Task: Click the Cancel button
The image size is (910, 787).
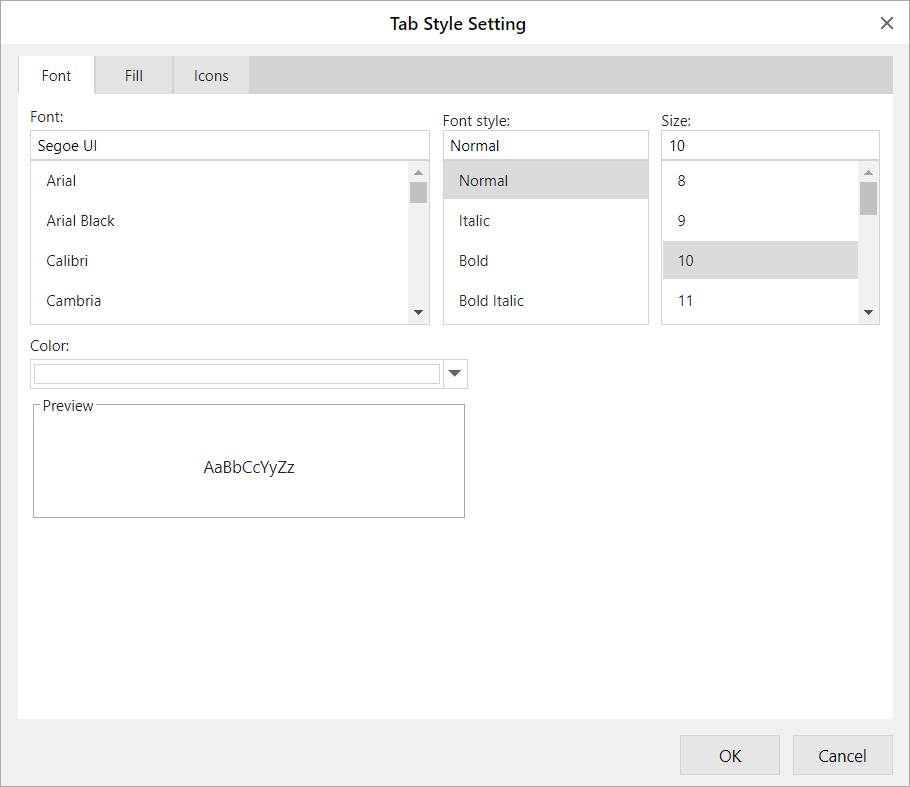Action: click(842, 755)
